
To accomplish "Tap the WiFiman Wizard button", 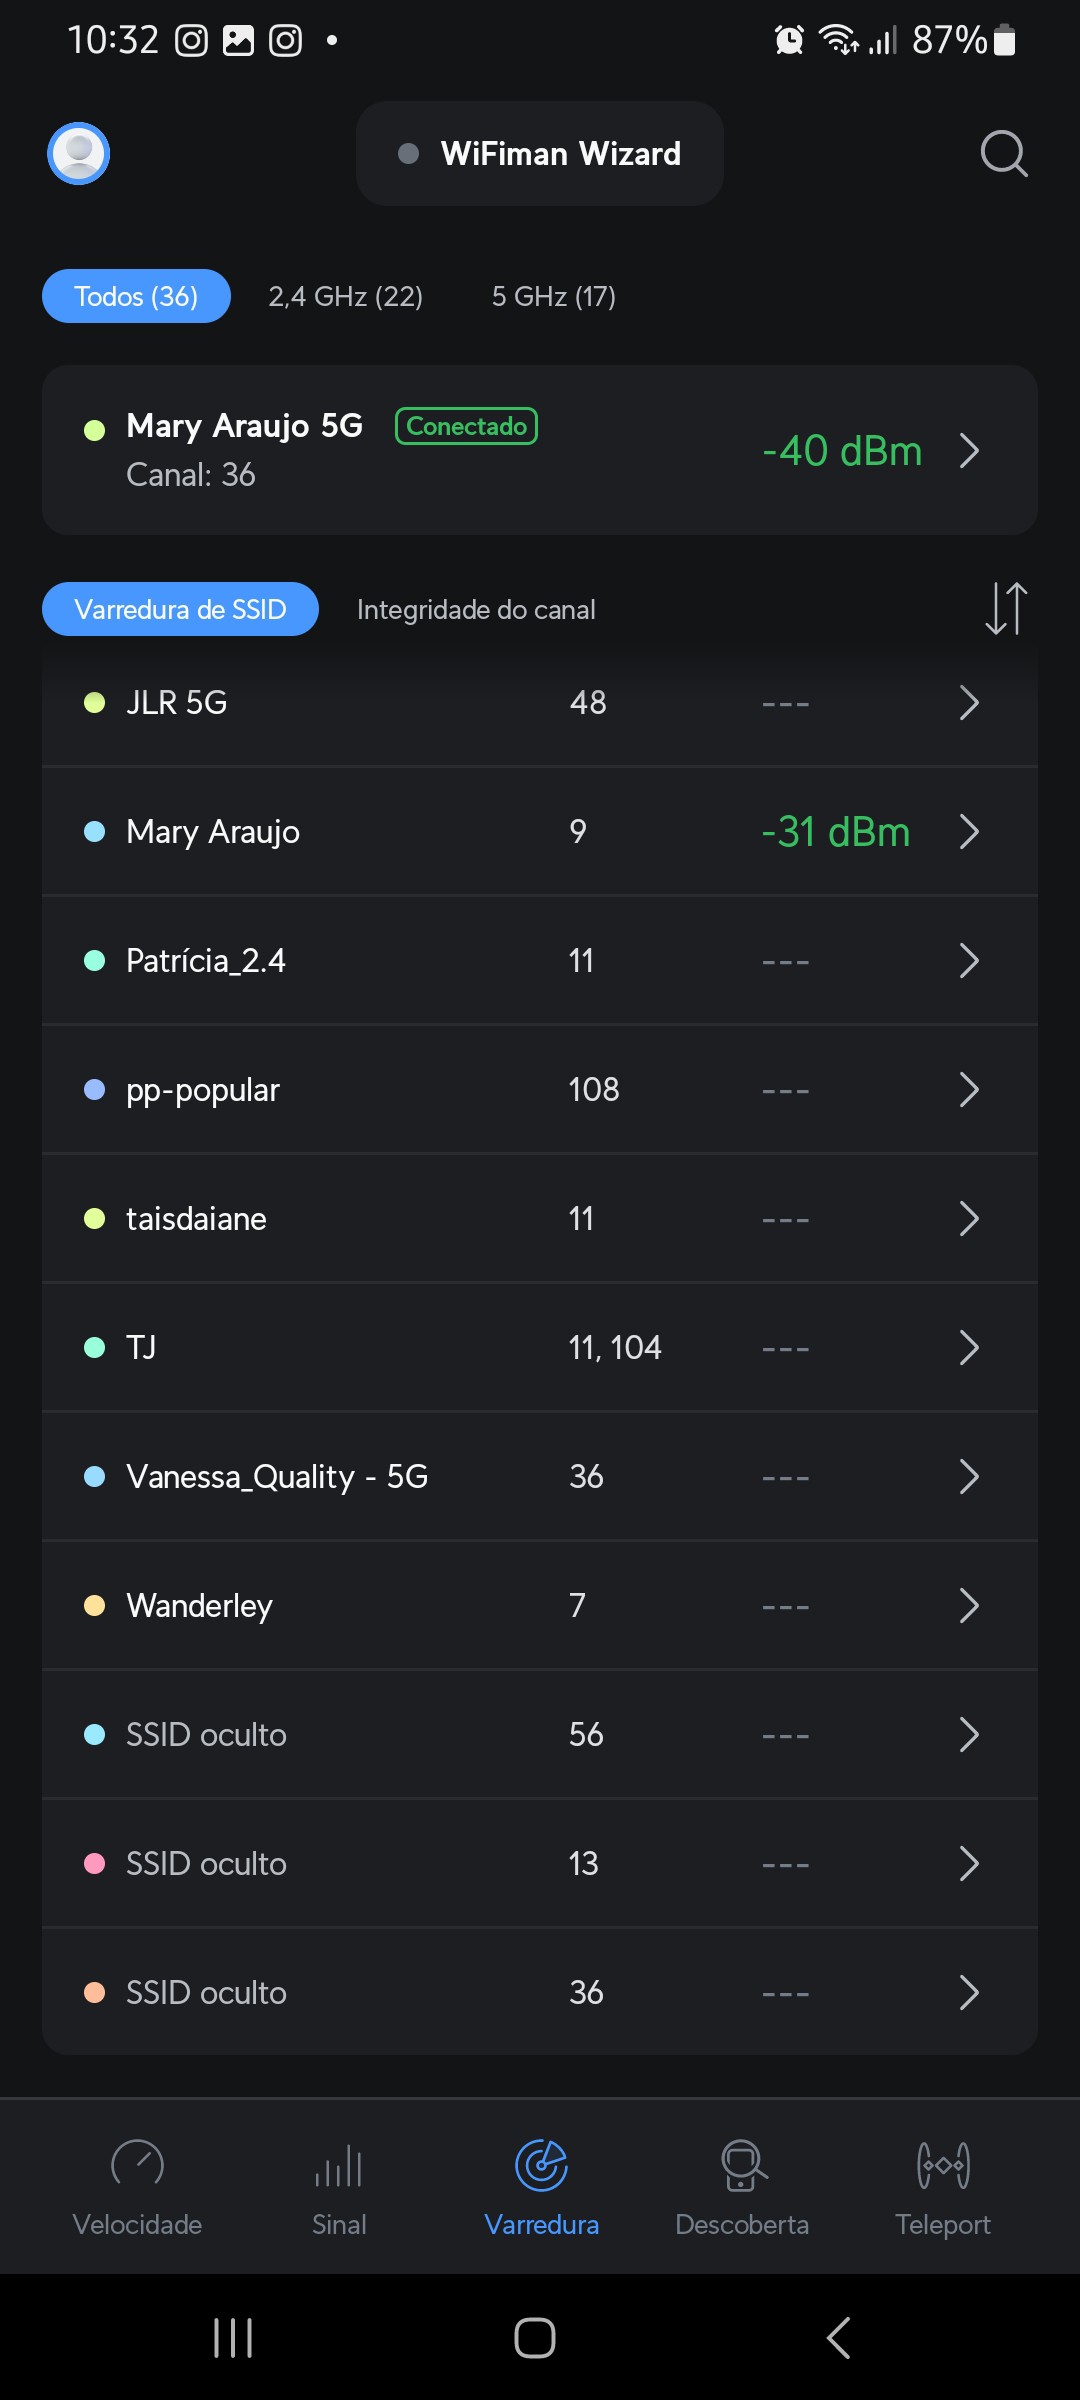I will click(x=540, y=154).
